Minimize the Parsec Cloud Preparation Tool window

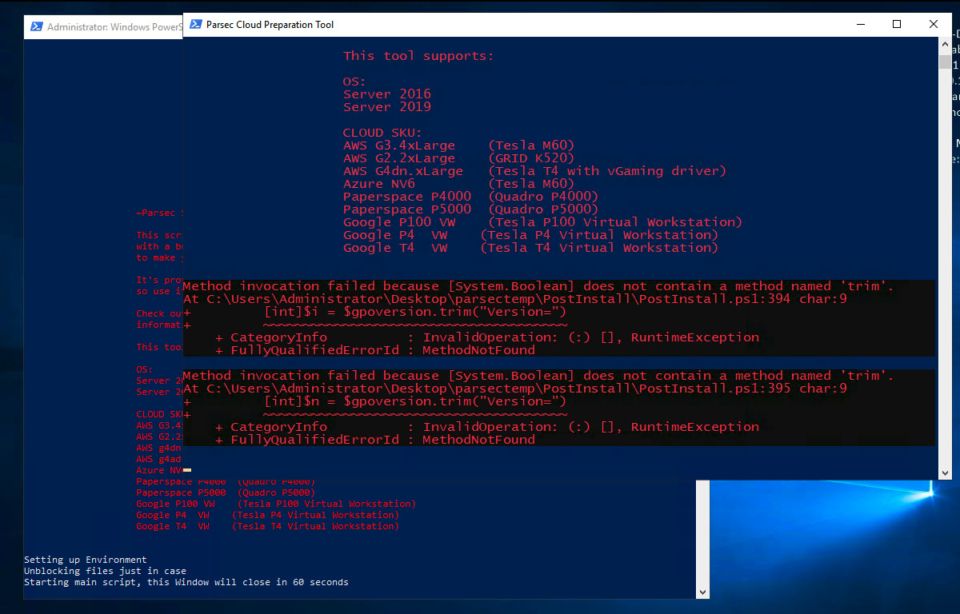point(860,24)
